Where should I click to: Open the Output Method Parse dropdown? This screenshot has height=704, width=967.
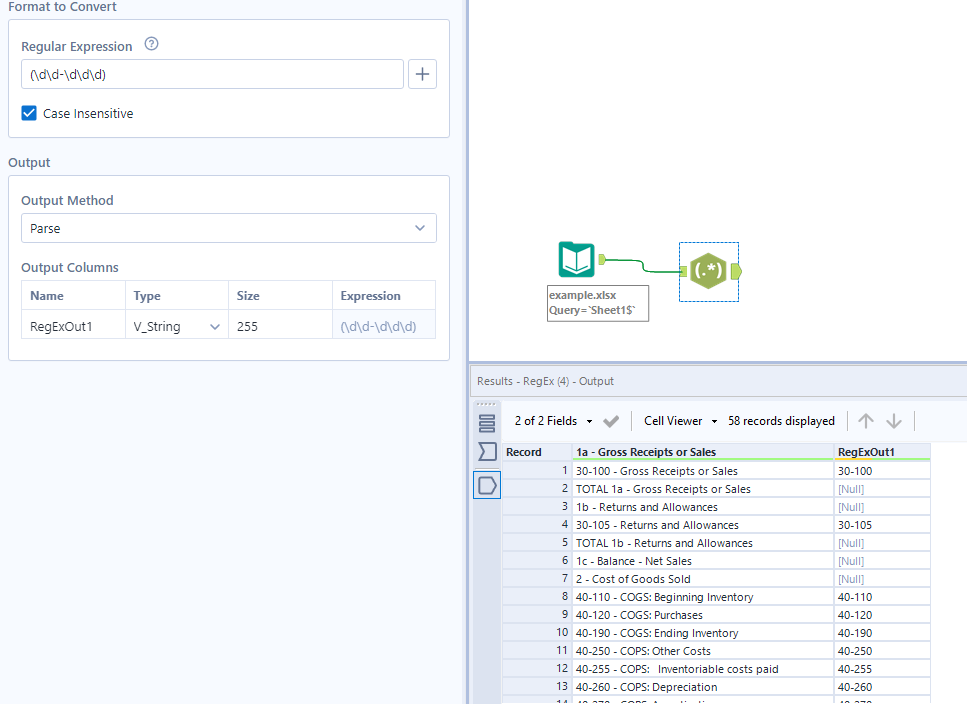[228, 228]
